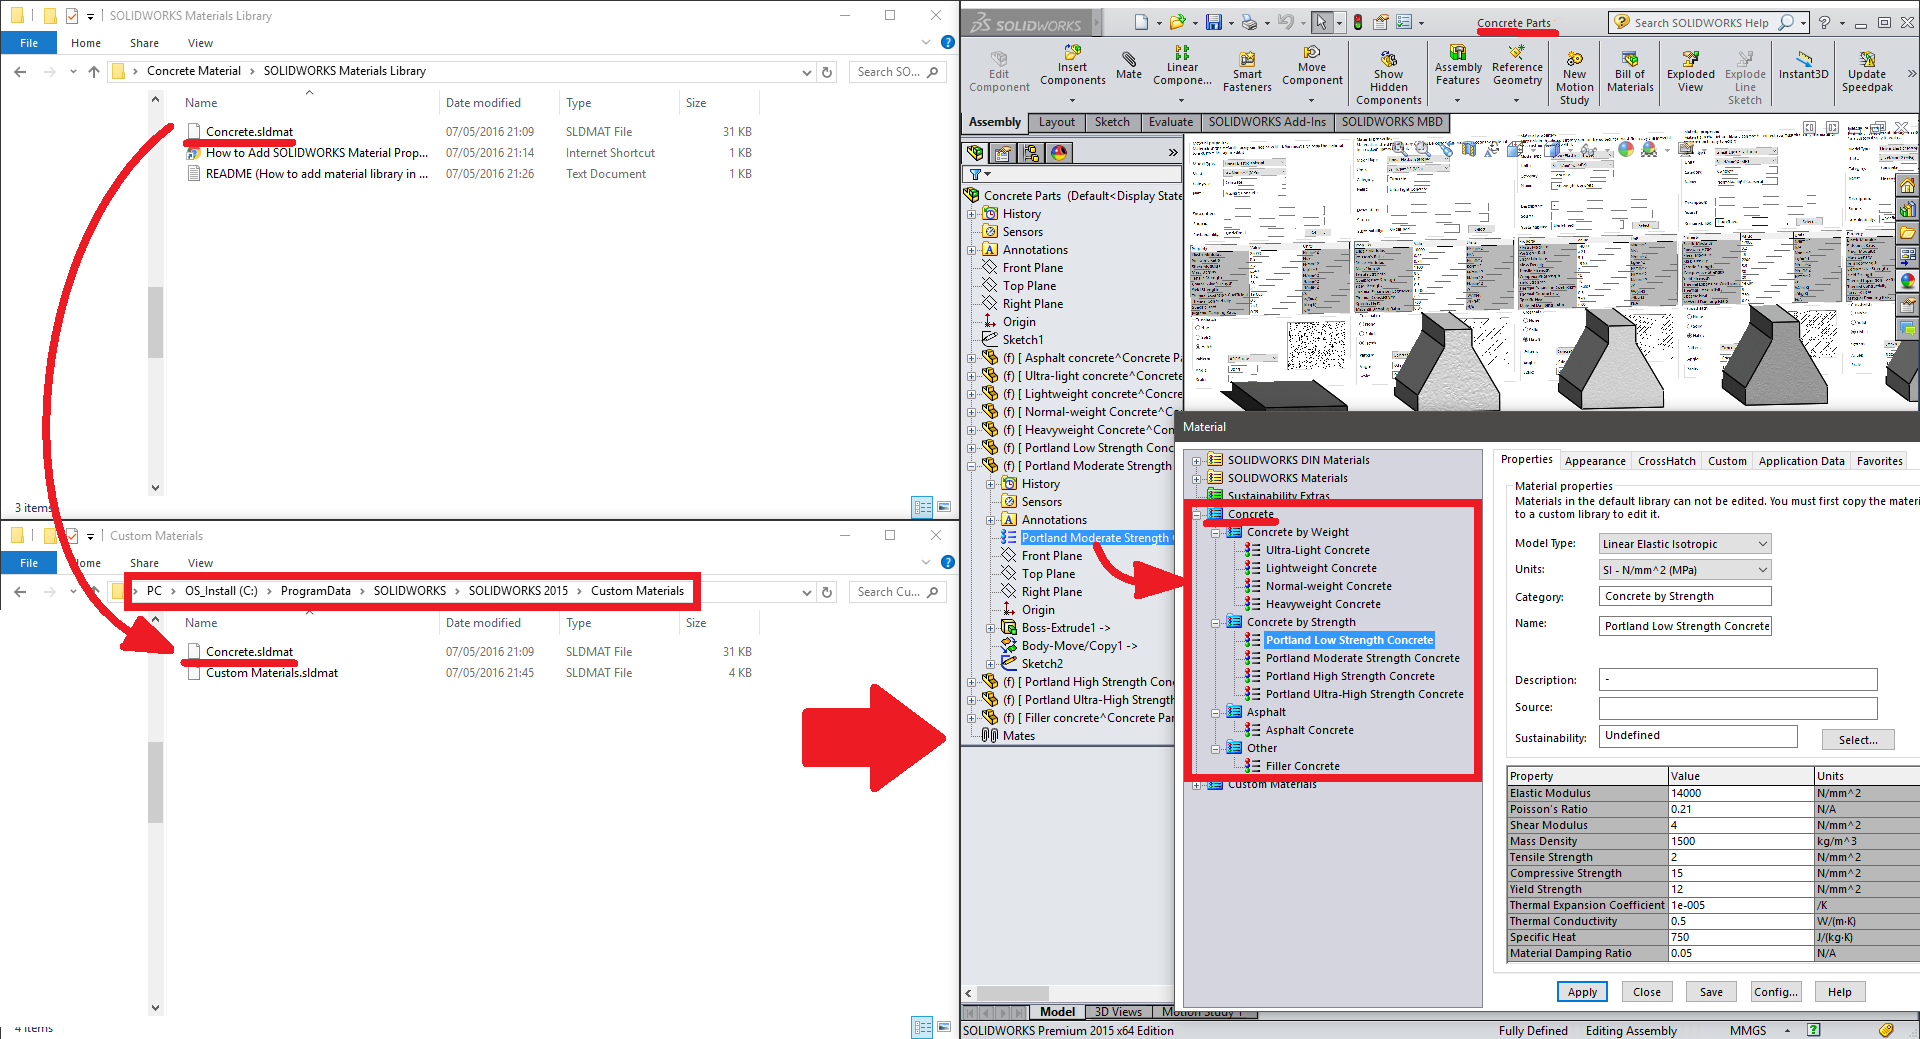Click the Apply button
1920x1039 pixels.
[x=1582, y=992]
